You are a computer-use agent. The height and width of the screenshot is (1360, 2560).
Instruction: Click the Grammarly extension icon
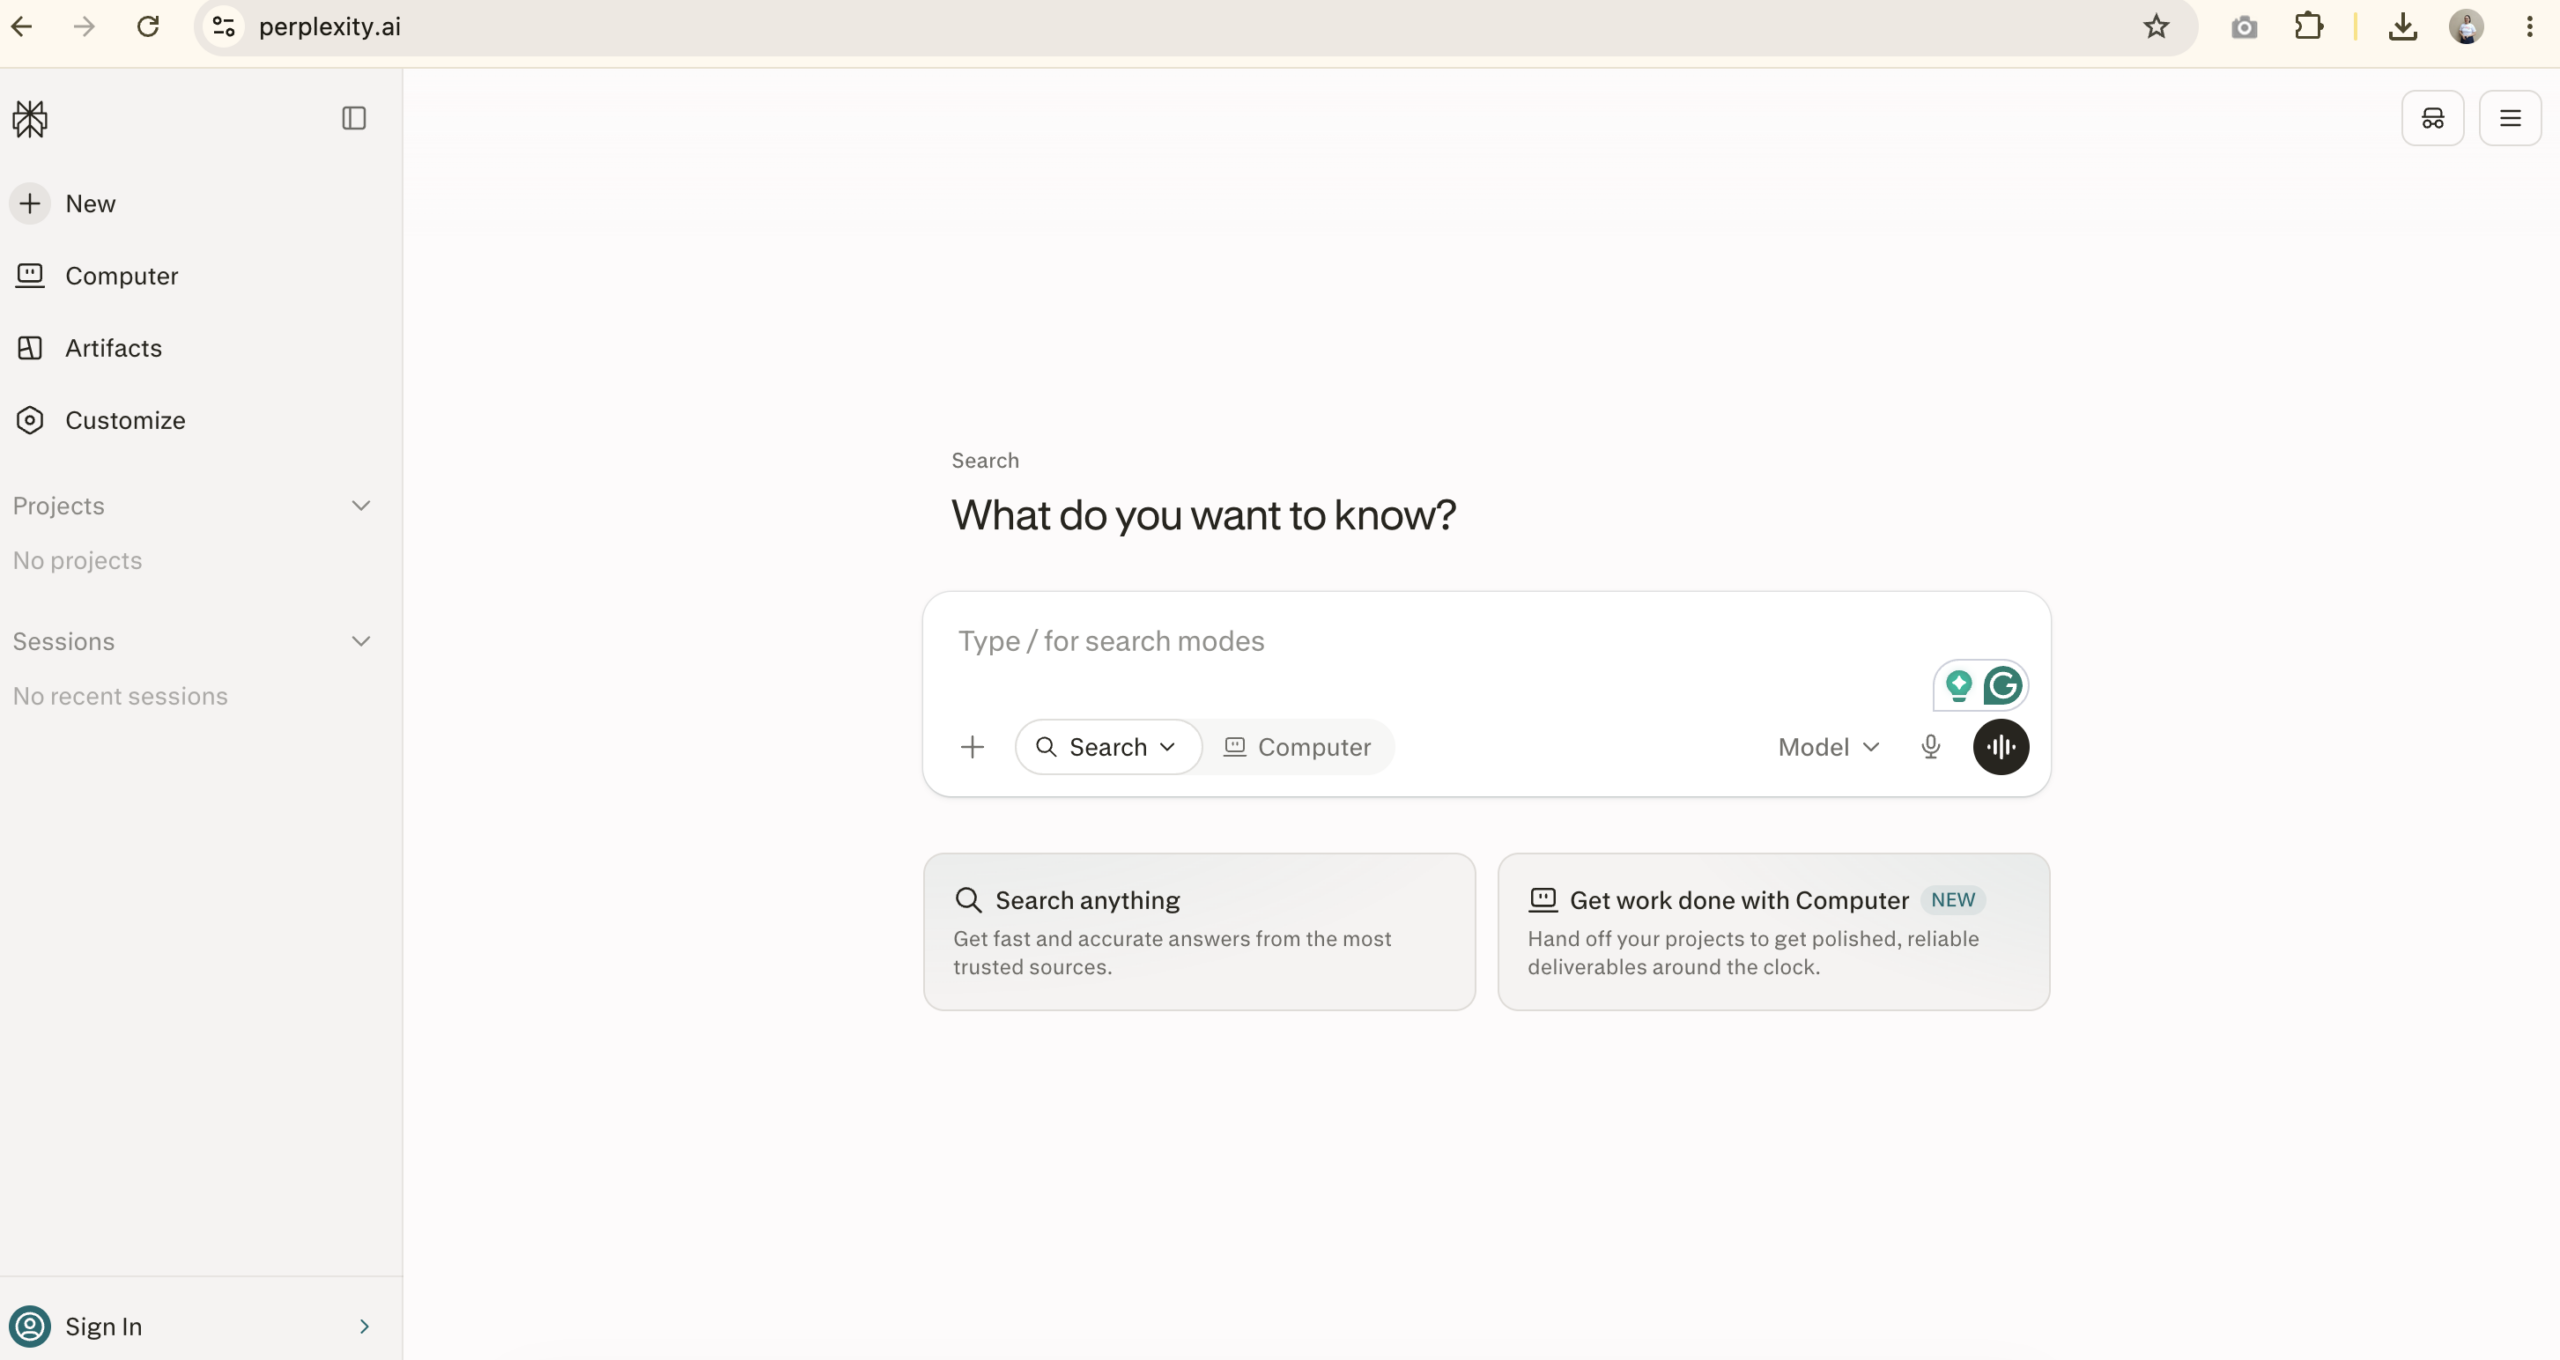(x=2003, y=686)
